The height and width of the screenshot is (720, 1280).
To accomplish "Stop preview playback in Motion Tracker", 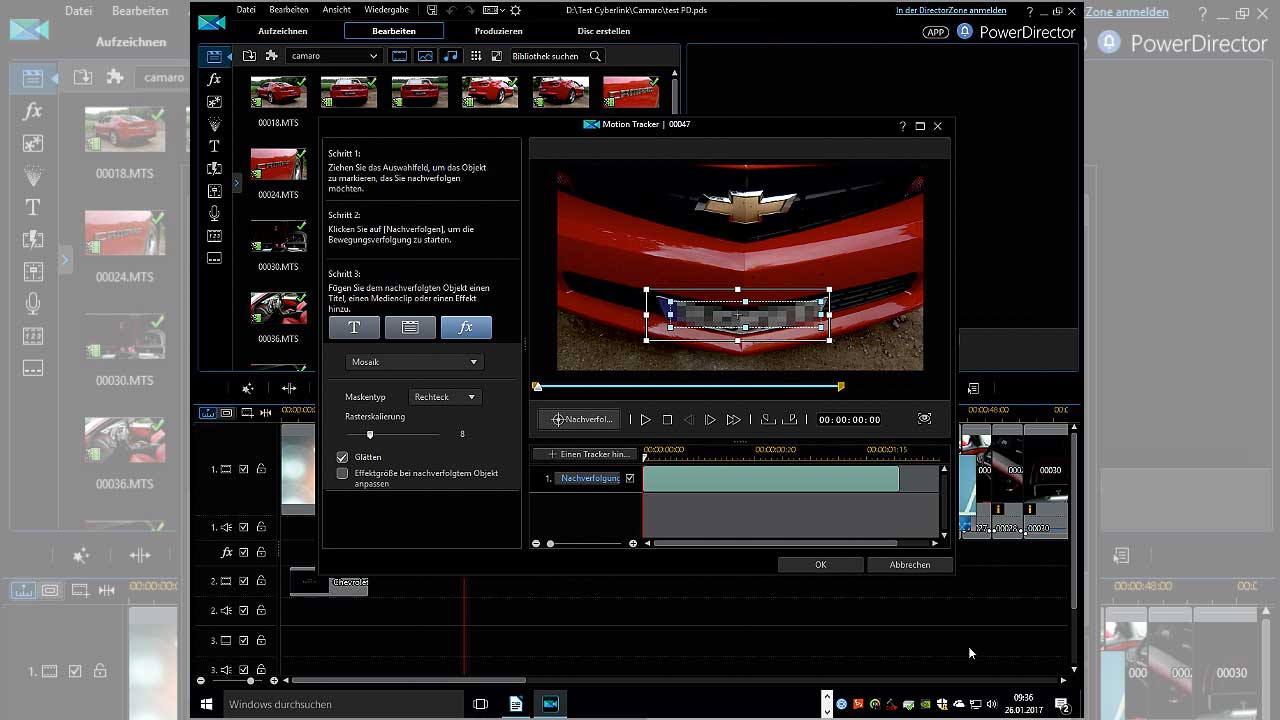I will (x=667, y=420).
